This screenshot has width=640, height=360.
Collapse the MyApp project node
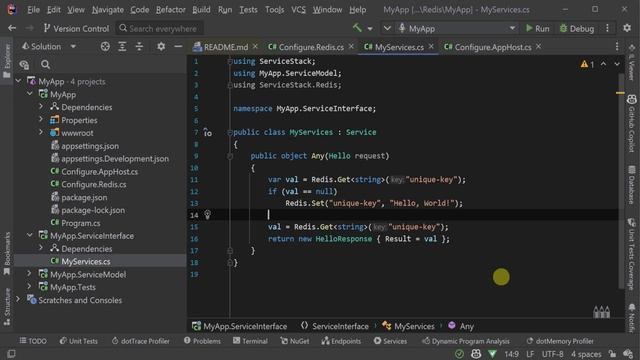[x=30, y=94]
